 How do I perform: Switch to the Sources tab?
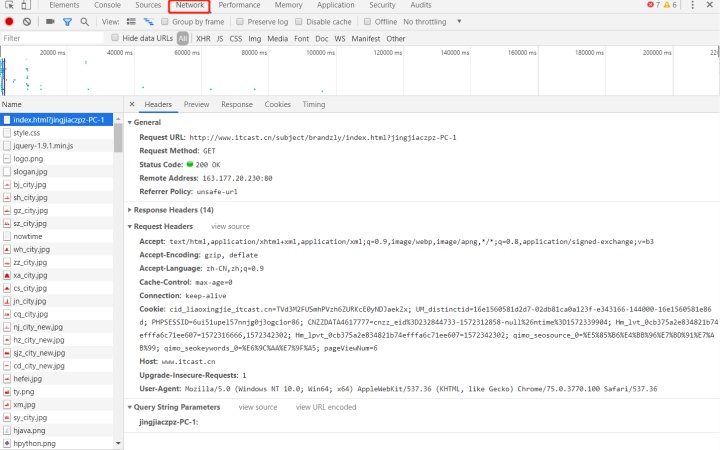click(x=148, y=5)
